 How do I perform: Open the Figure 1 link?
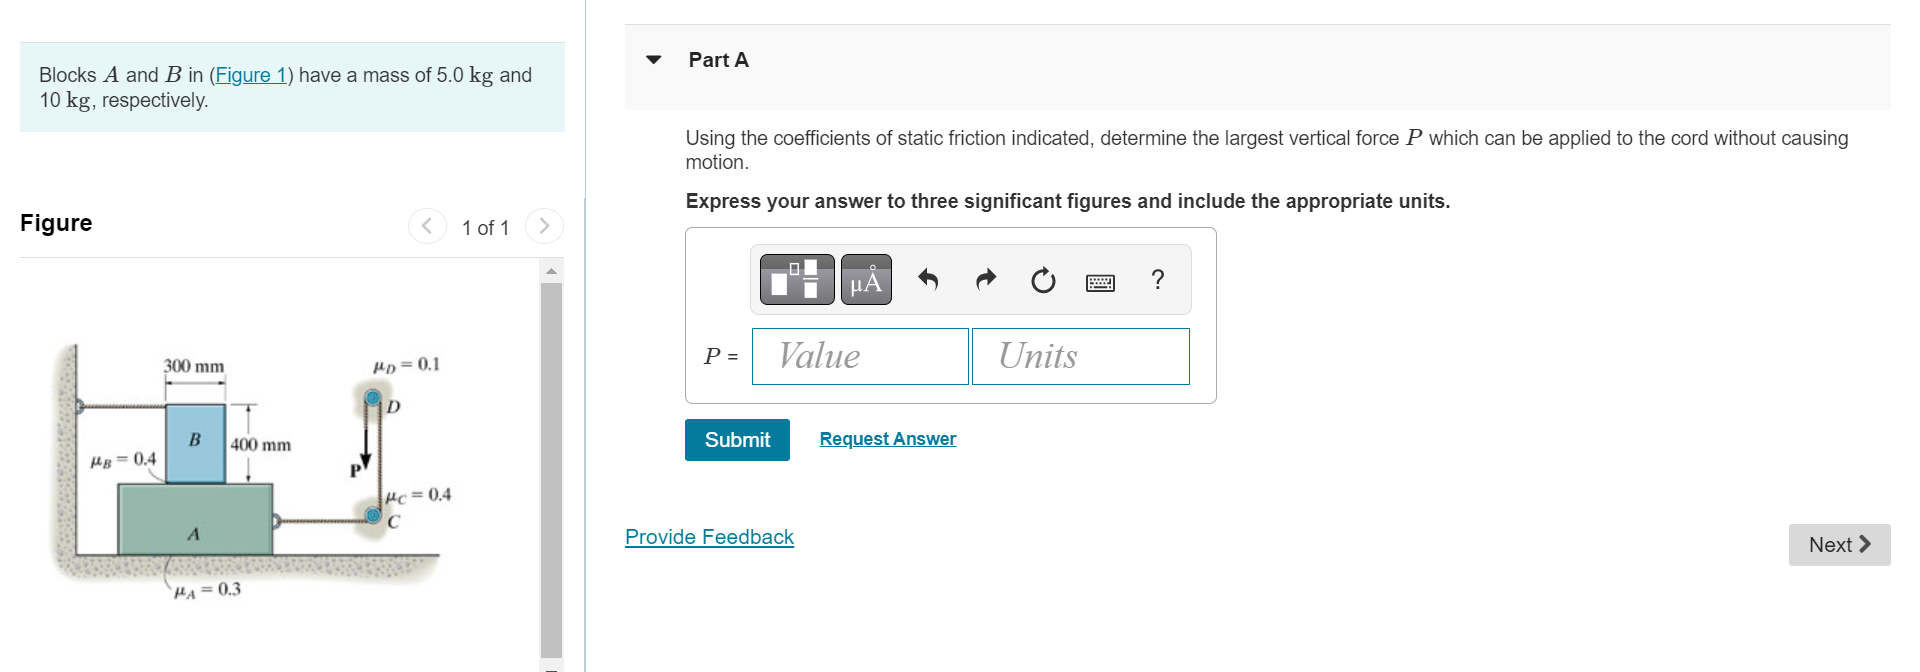[x=251, y=75]
